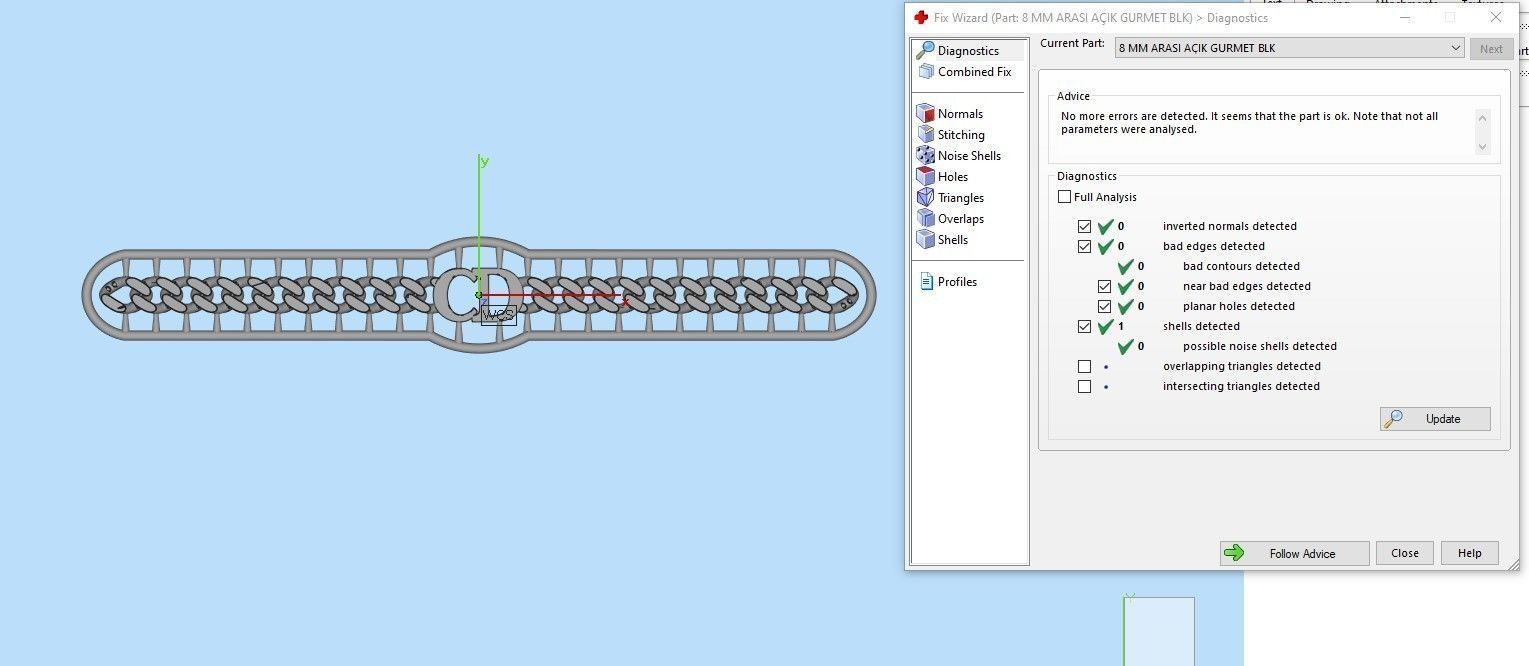The height and width of the screenshot is (666, 1529).
Task: Click the Help button
Action: pos(1469,553)
